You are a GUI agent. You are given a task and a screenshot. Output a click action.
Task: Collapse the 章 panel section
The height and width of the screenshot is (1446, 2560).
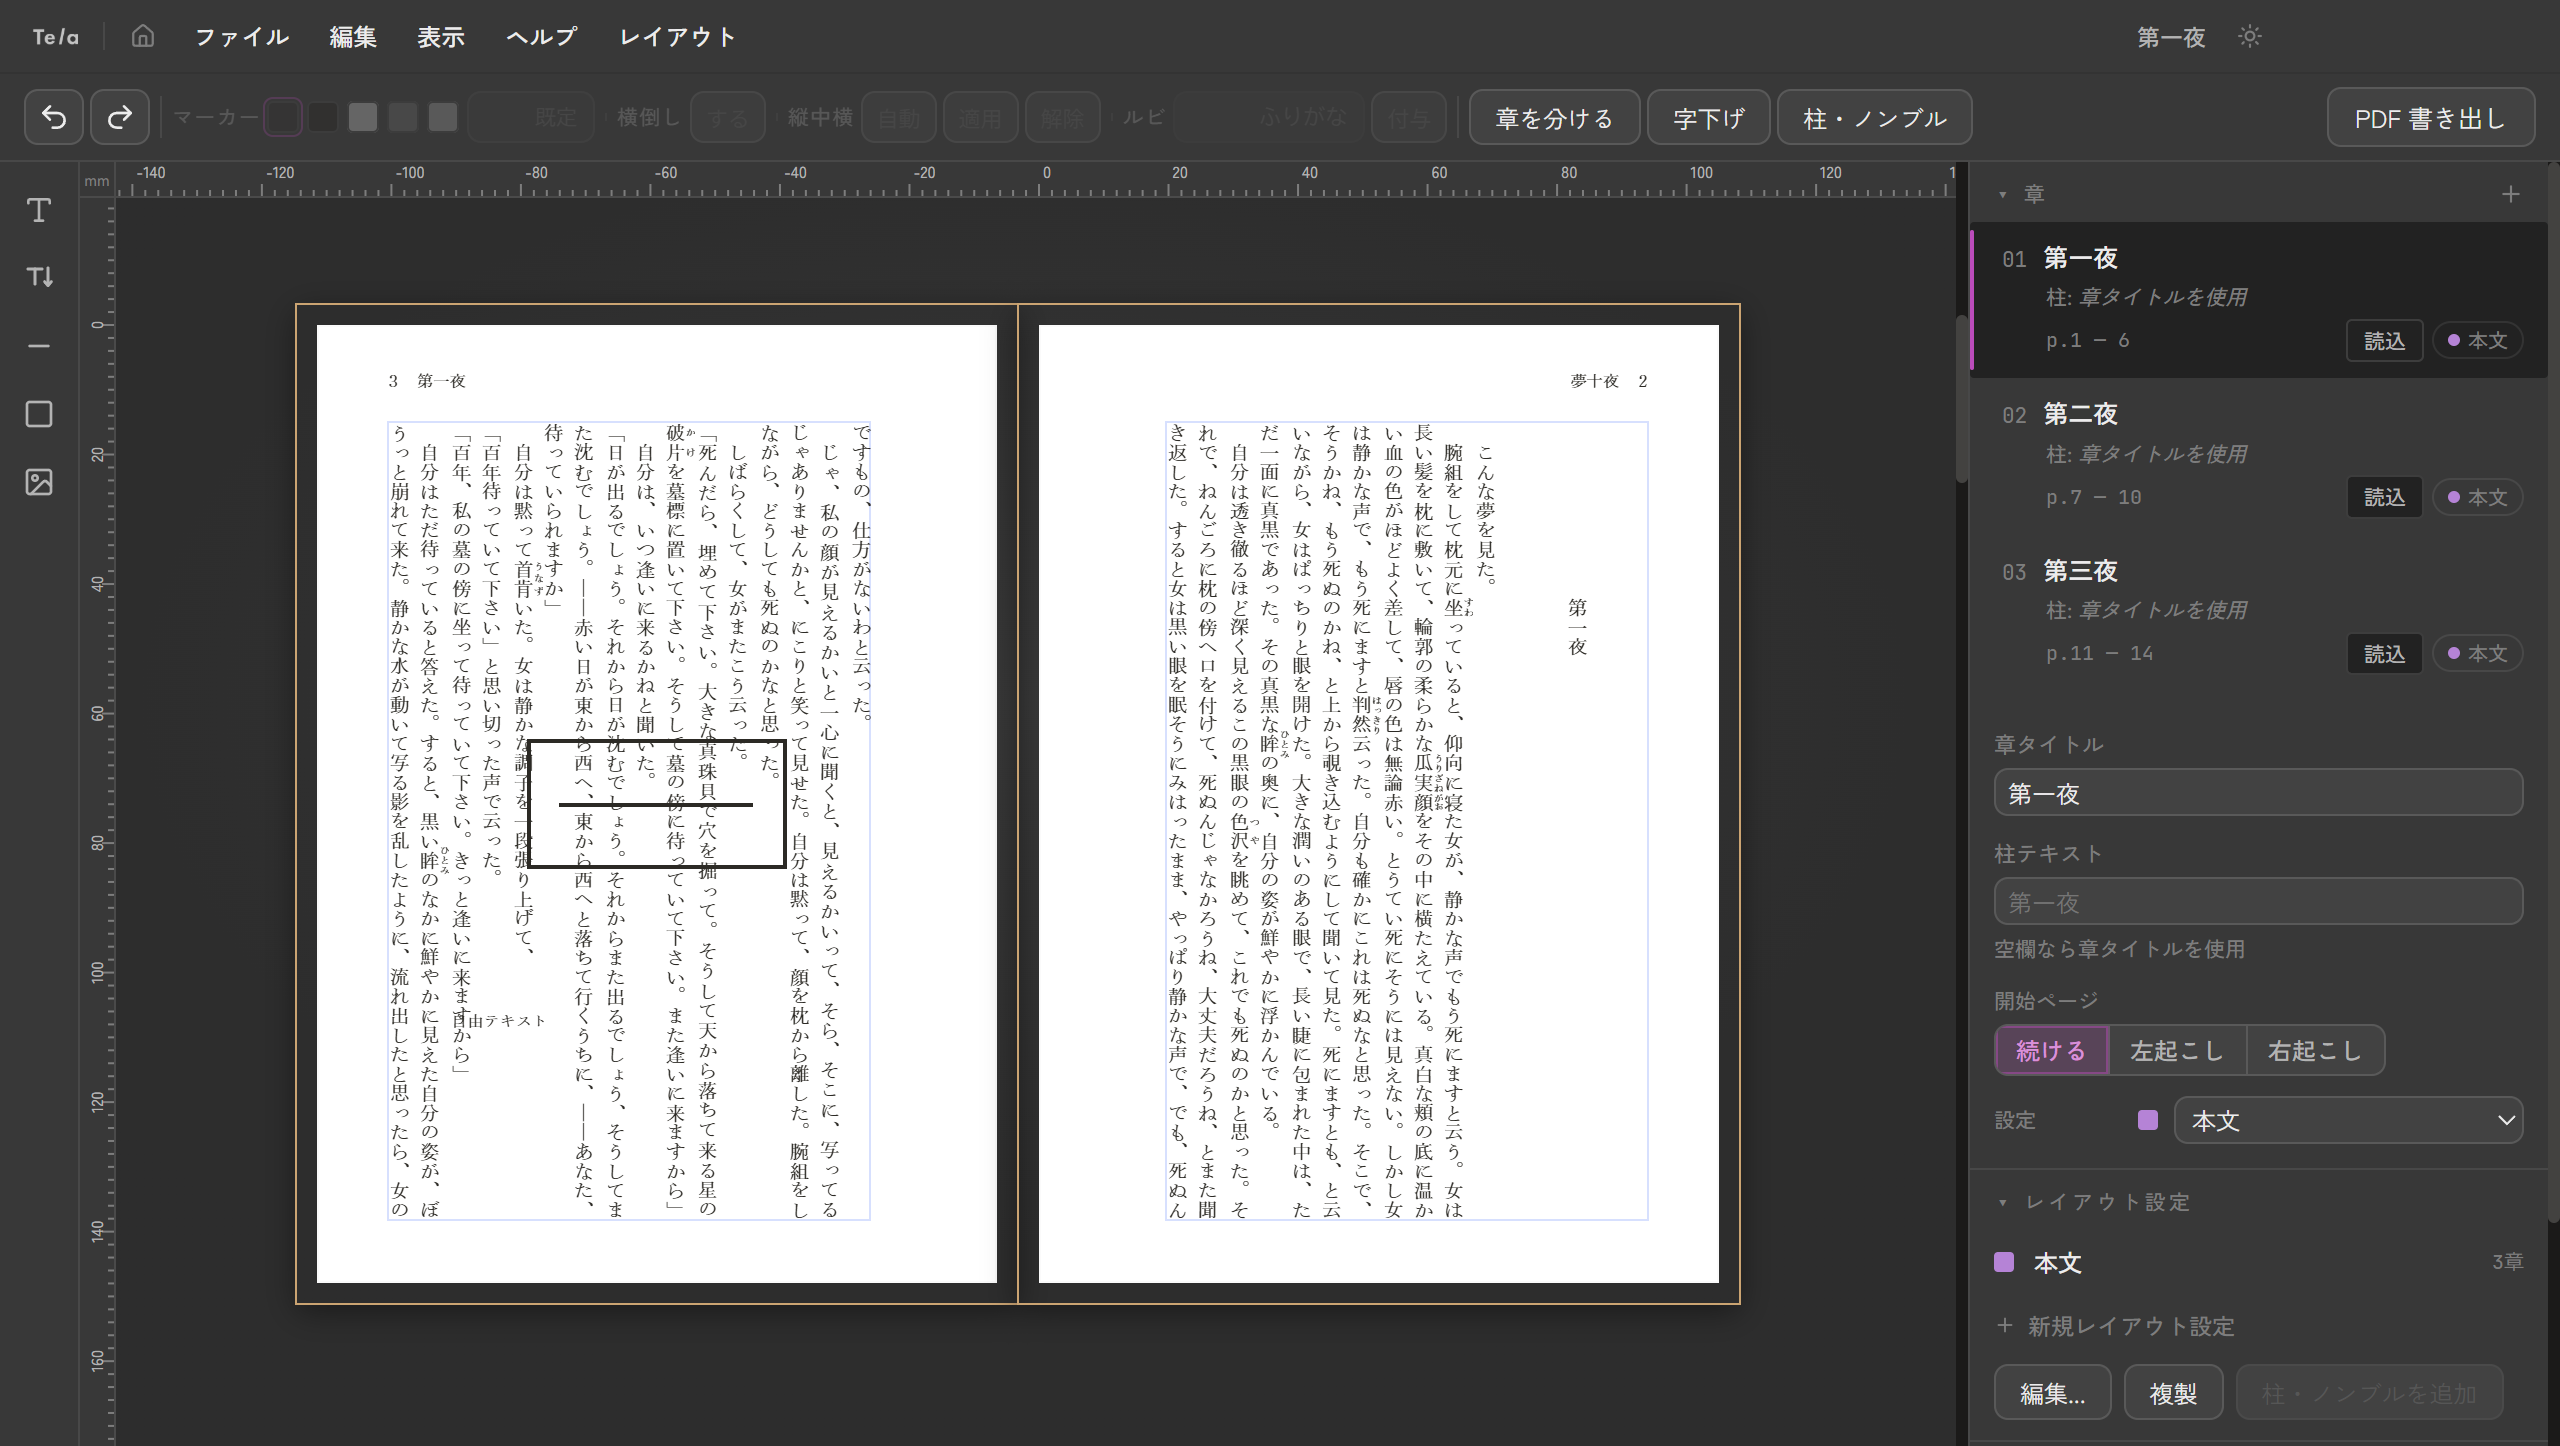(x=2003, y=194)
